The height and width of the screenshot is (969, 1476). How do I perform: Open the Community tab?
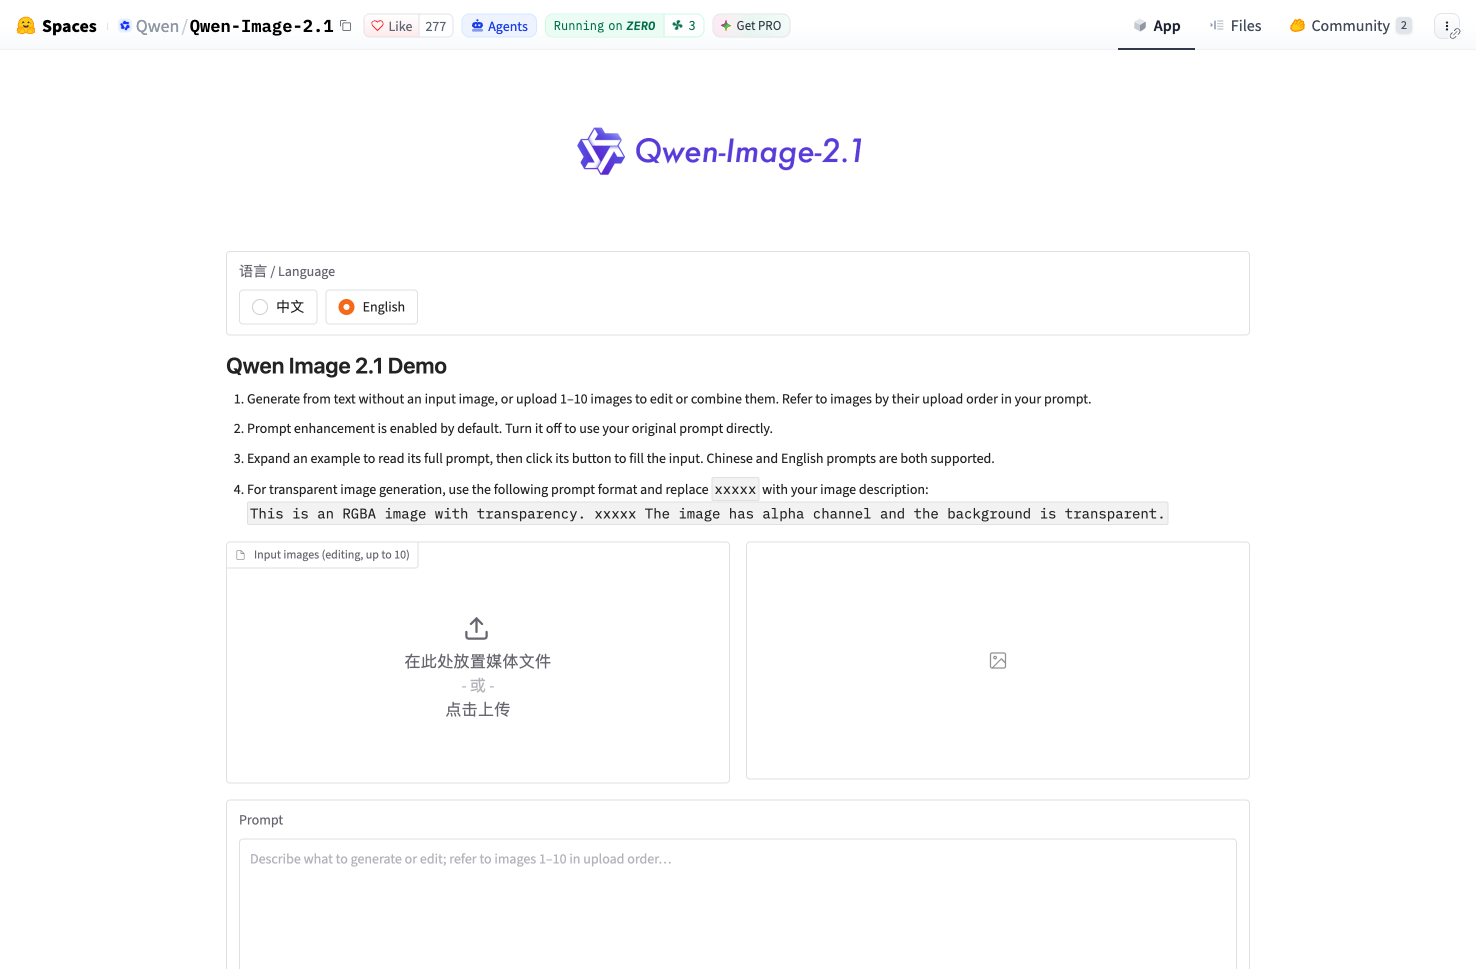coord(1350,26)
